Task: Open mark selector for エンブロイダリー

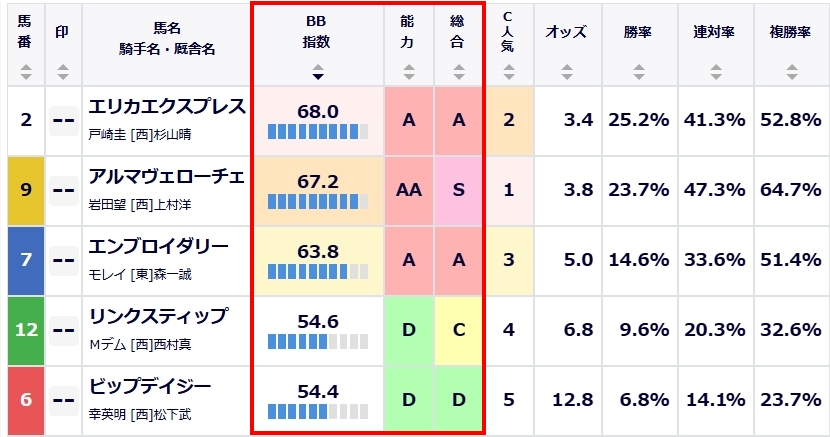Action: coord(64,260)
